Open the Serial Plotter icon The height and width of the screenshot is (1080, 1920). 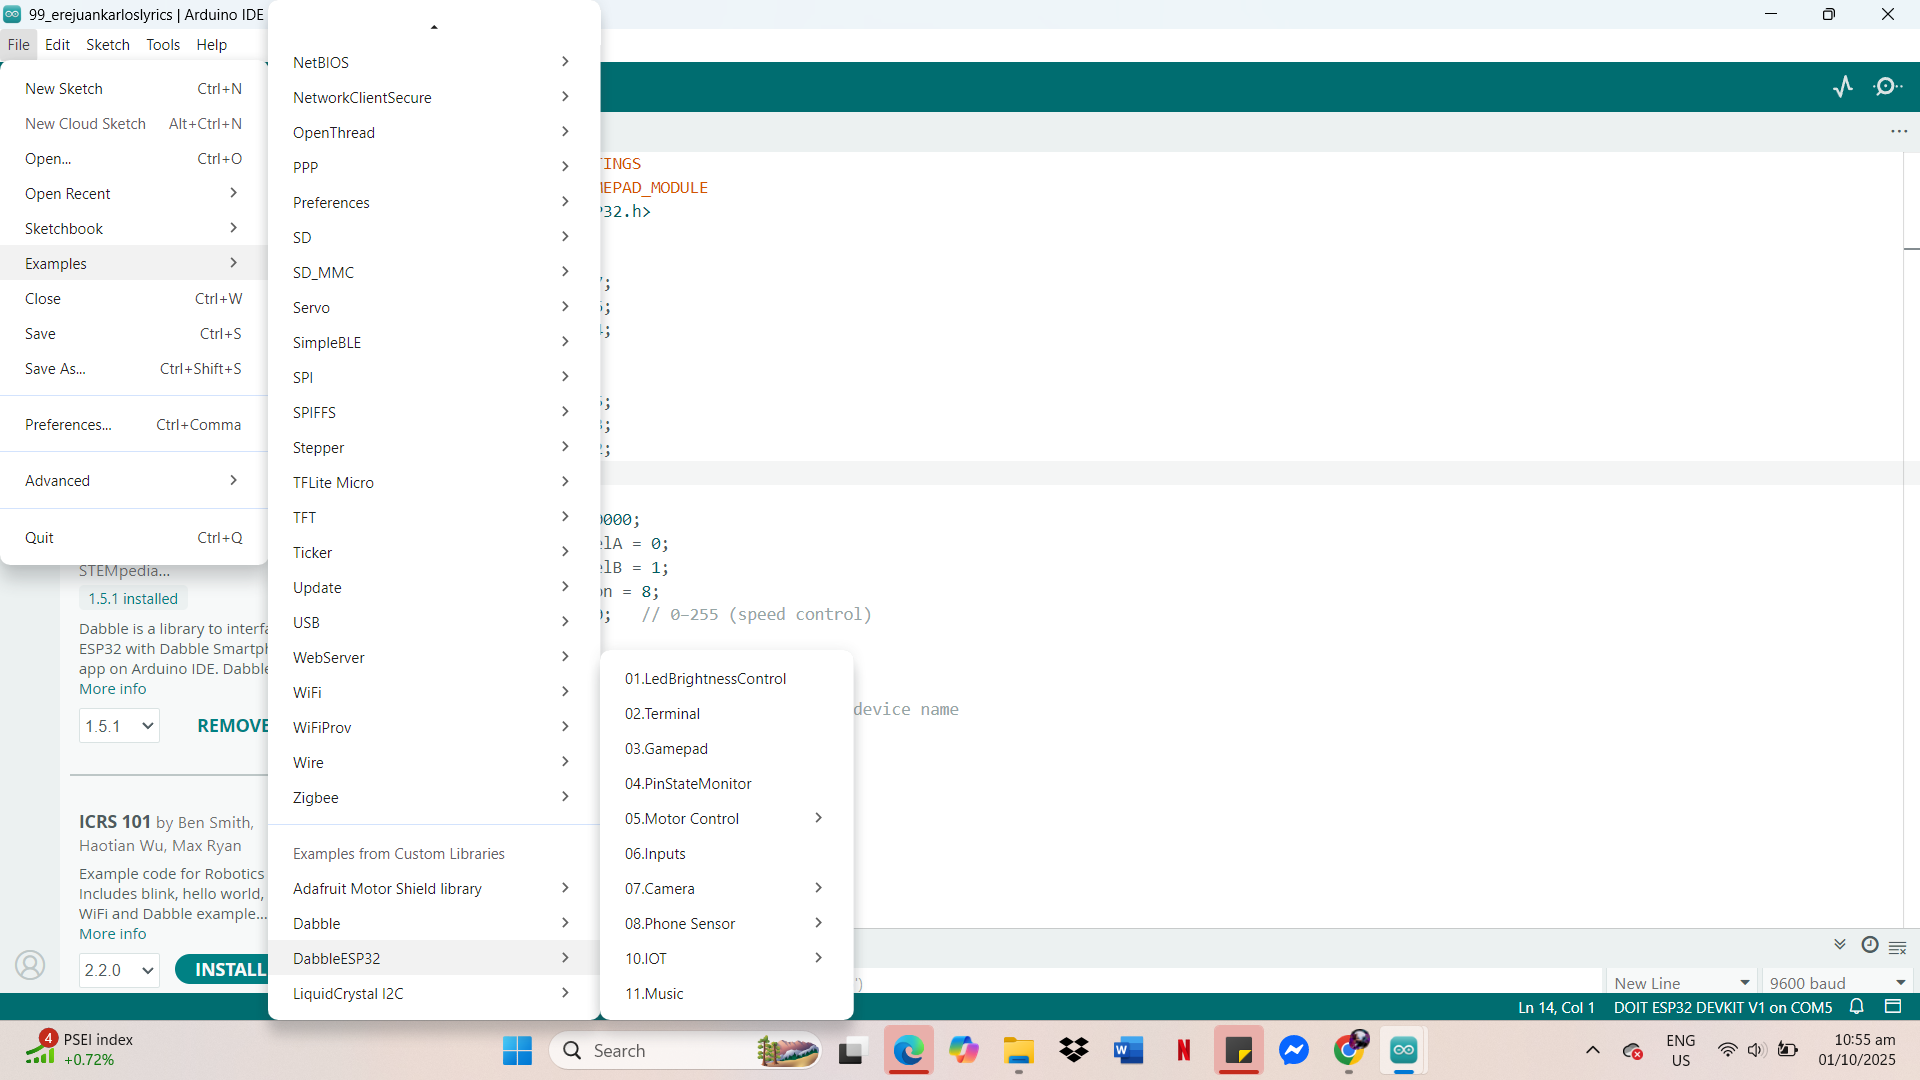point(1843,87)
